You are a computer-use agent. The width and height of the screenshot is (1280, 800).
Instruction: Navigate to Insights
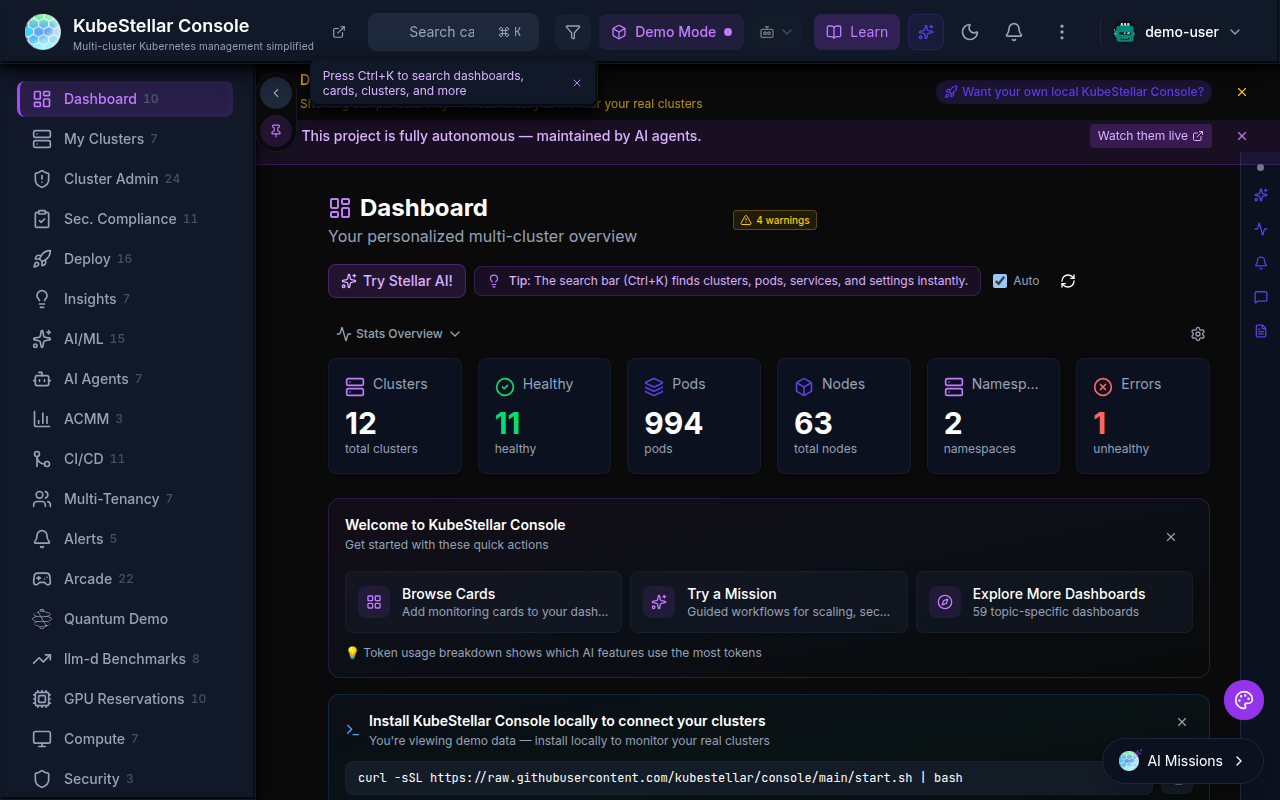point(125,299)
